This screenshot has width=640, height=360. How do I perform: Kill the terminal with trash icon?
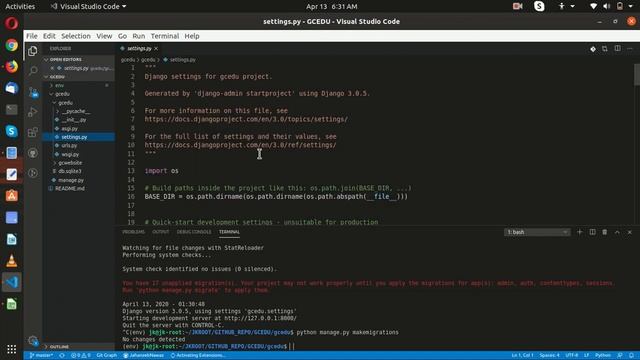604,232
